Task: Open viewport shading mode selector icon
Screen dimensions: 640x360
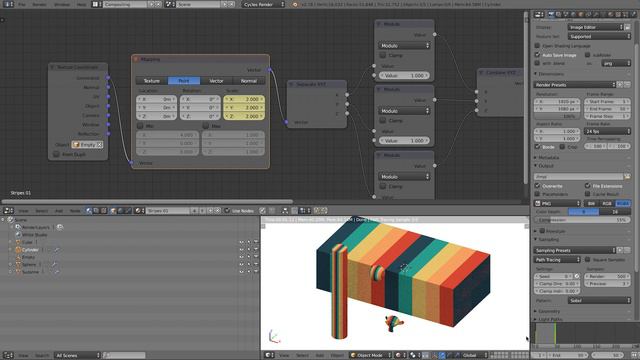Action: pyautogui.click(x=400, y=356)
